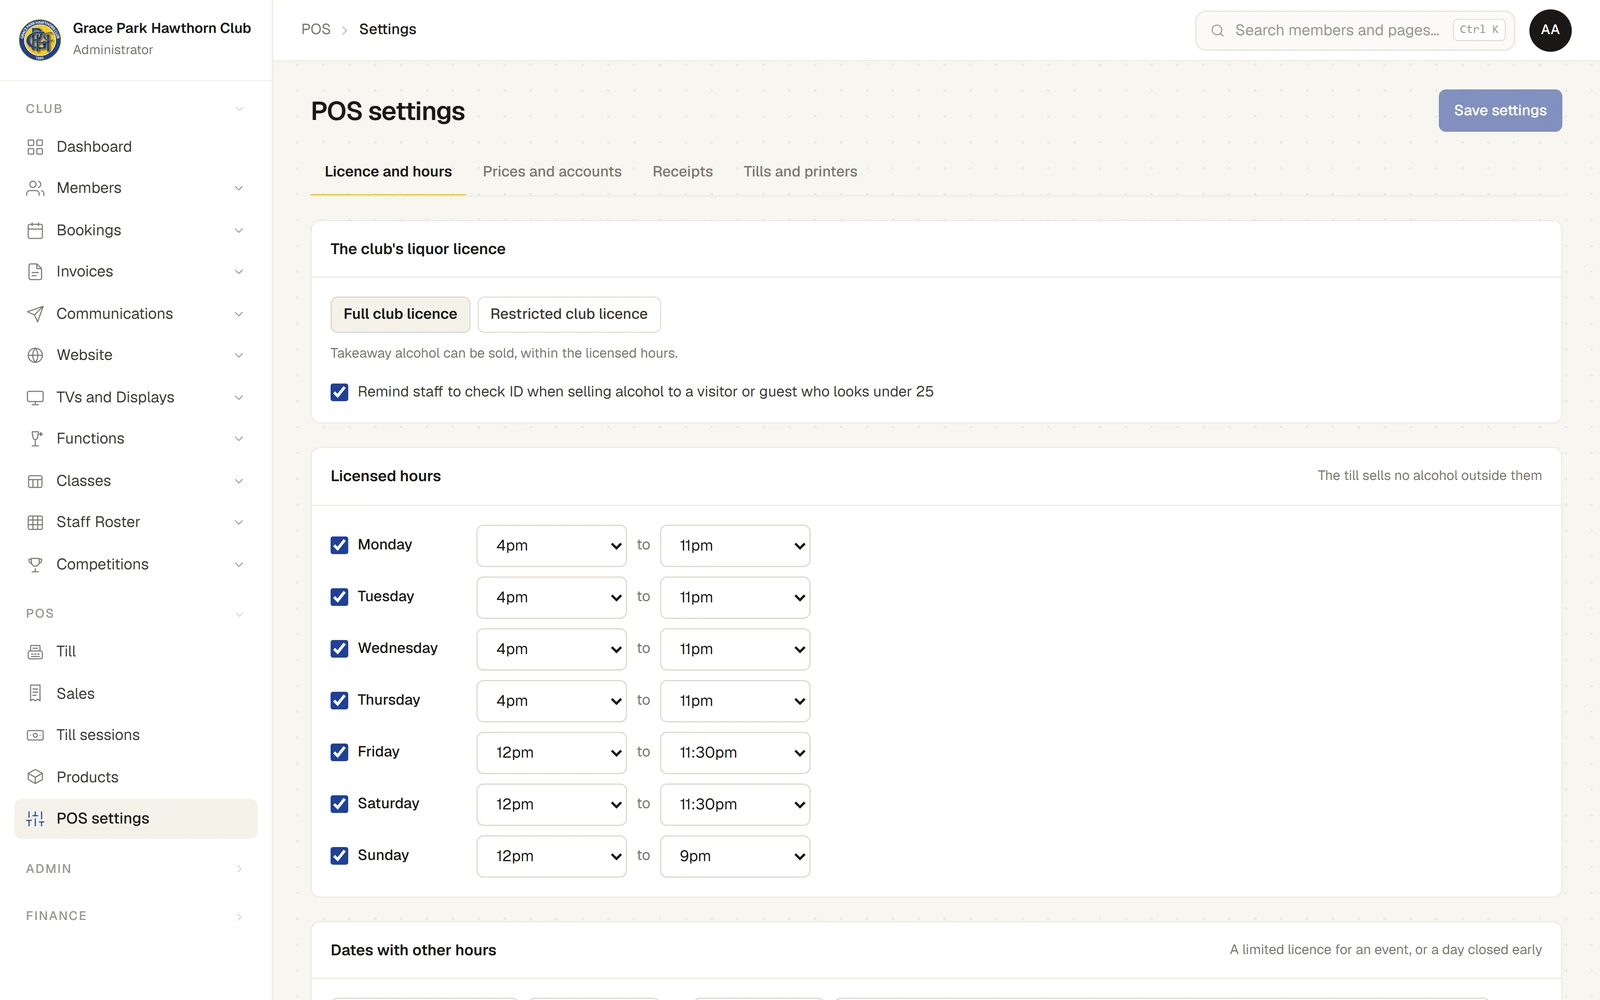Toggle the Saturday checkbox
1600x1000 pixels.
point(340,804)
